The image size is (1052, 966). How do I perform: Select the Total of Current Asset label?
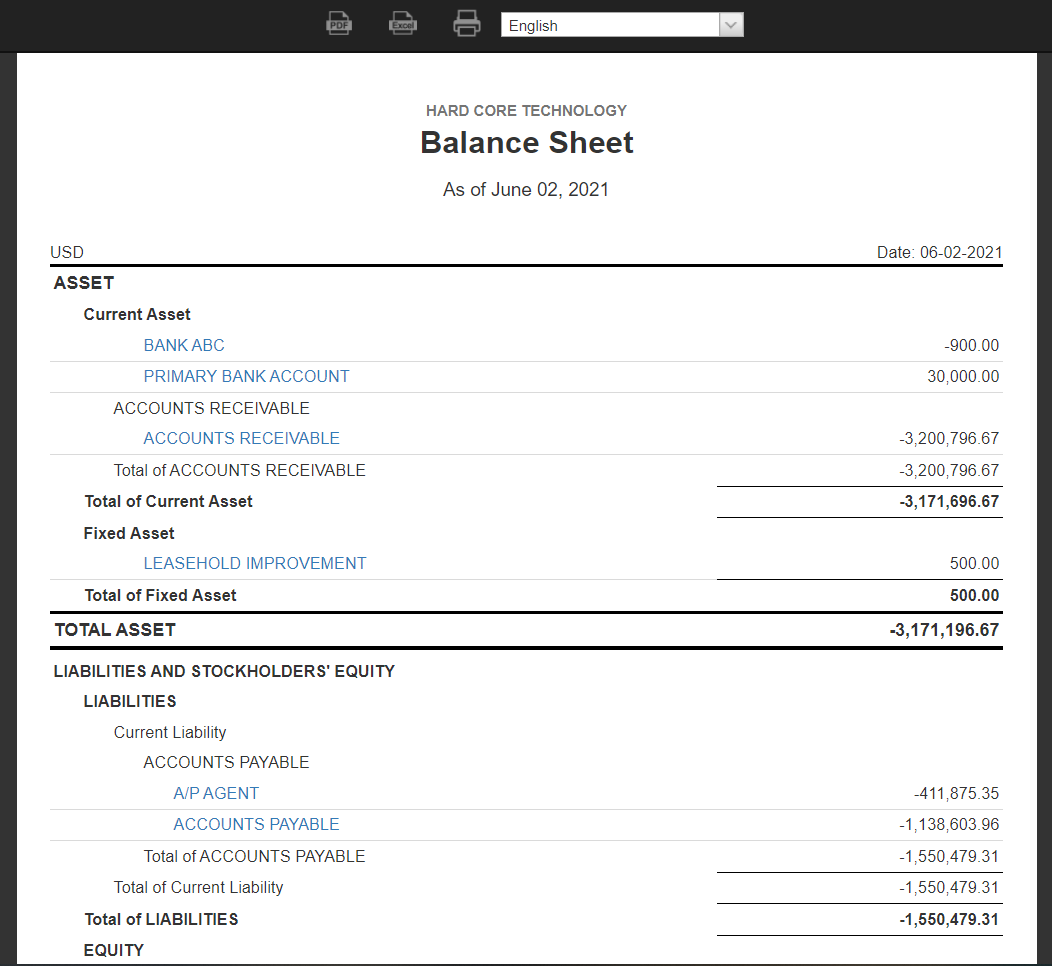[168, 501]
